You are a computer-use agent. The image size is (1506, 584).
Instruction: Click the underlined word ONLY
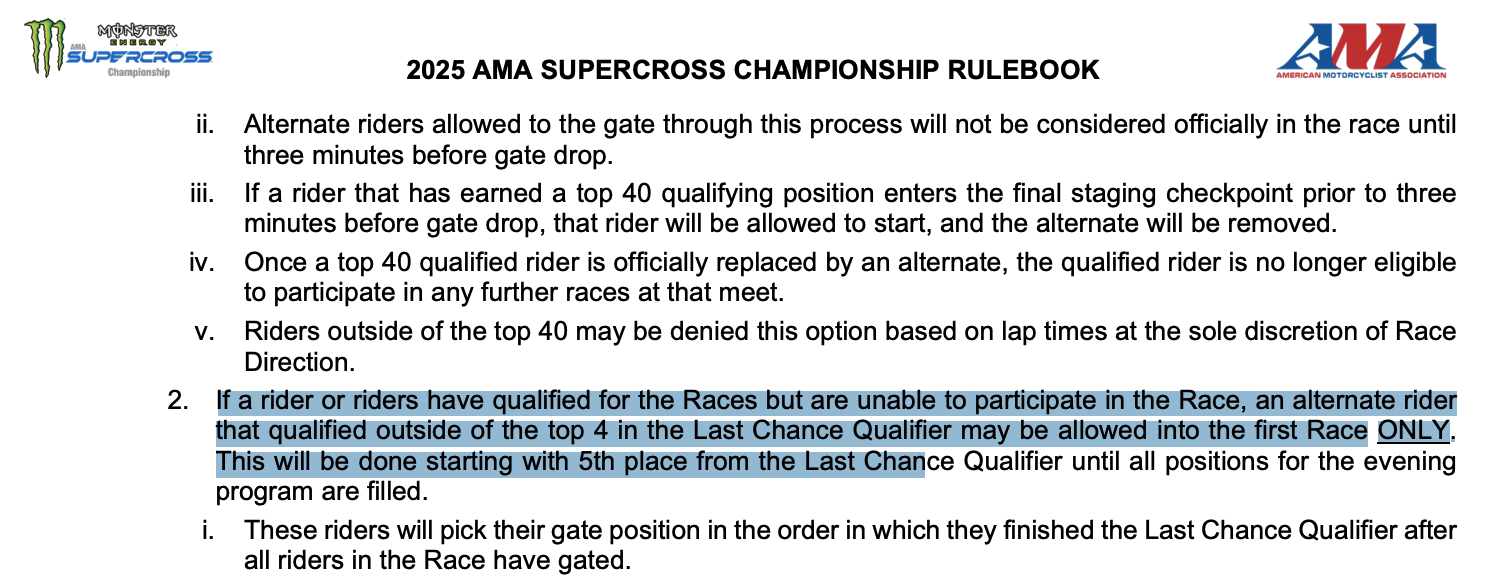tap(1412, 430)
